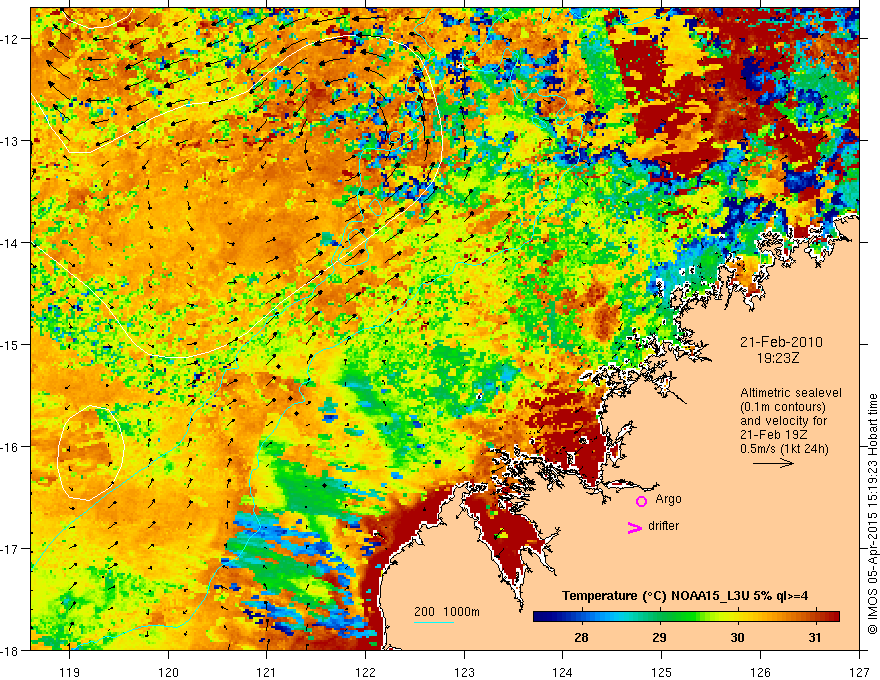Click latitude axis label '-18'
The width and height of the screenshot is (880, 680).
click(11, 650)
